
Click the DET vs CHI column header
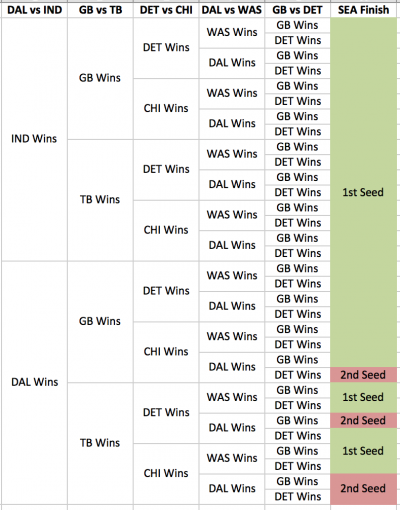pos(166,10)
